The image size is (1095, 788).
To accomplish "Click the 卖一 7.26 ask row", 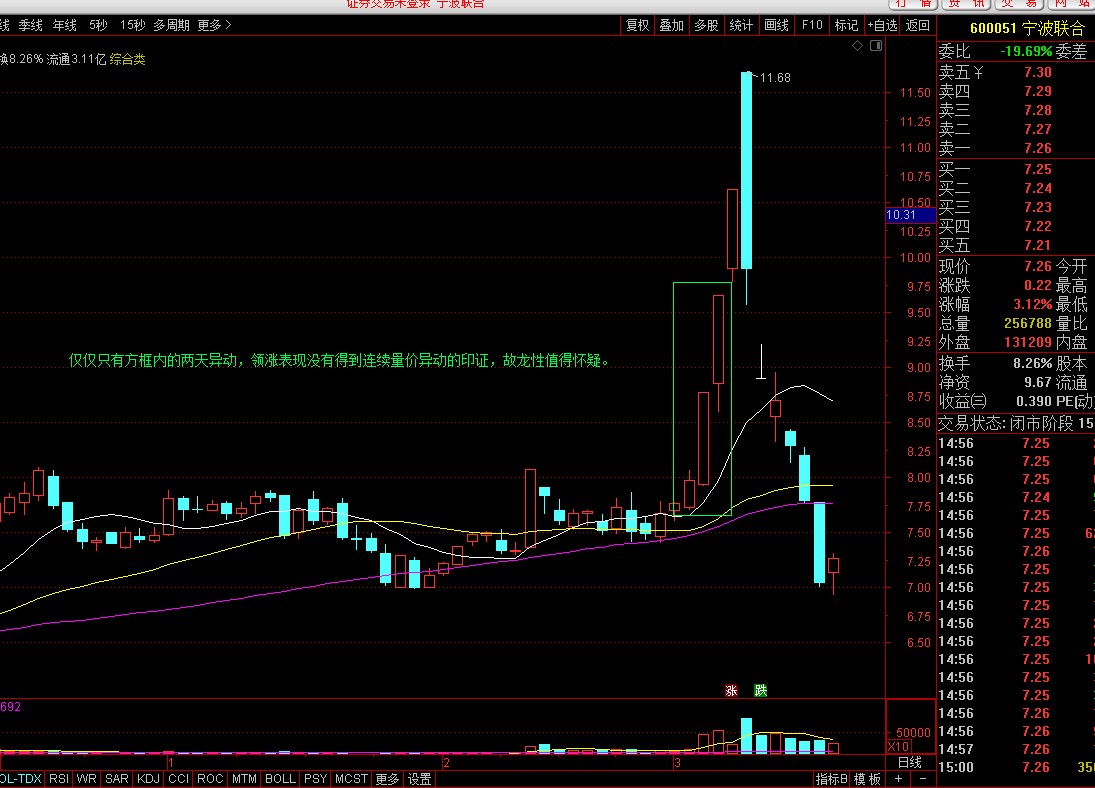I will point(1015,148).
